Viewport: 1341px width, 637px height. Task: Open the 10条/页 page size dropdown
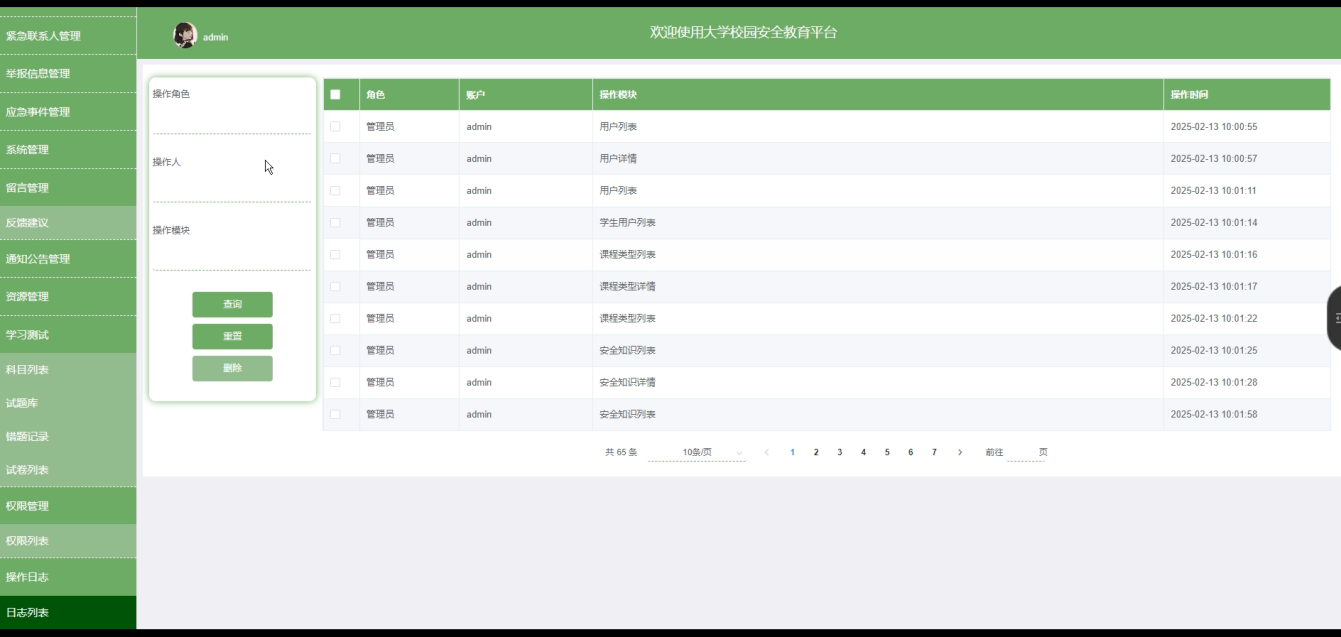(697, 452)
